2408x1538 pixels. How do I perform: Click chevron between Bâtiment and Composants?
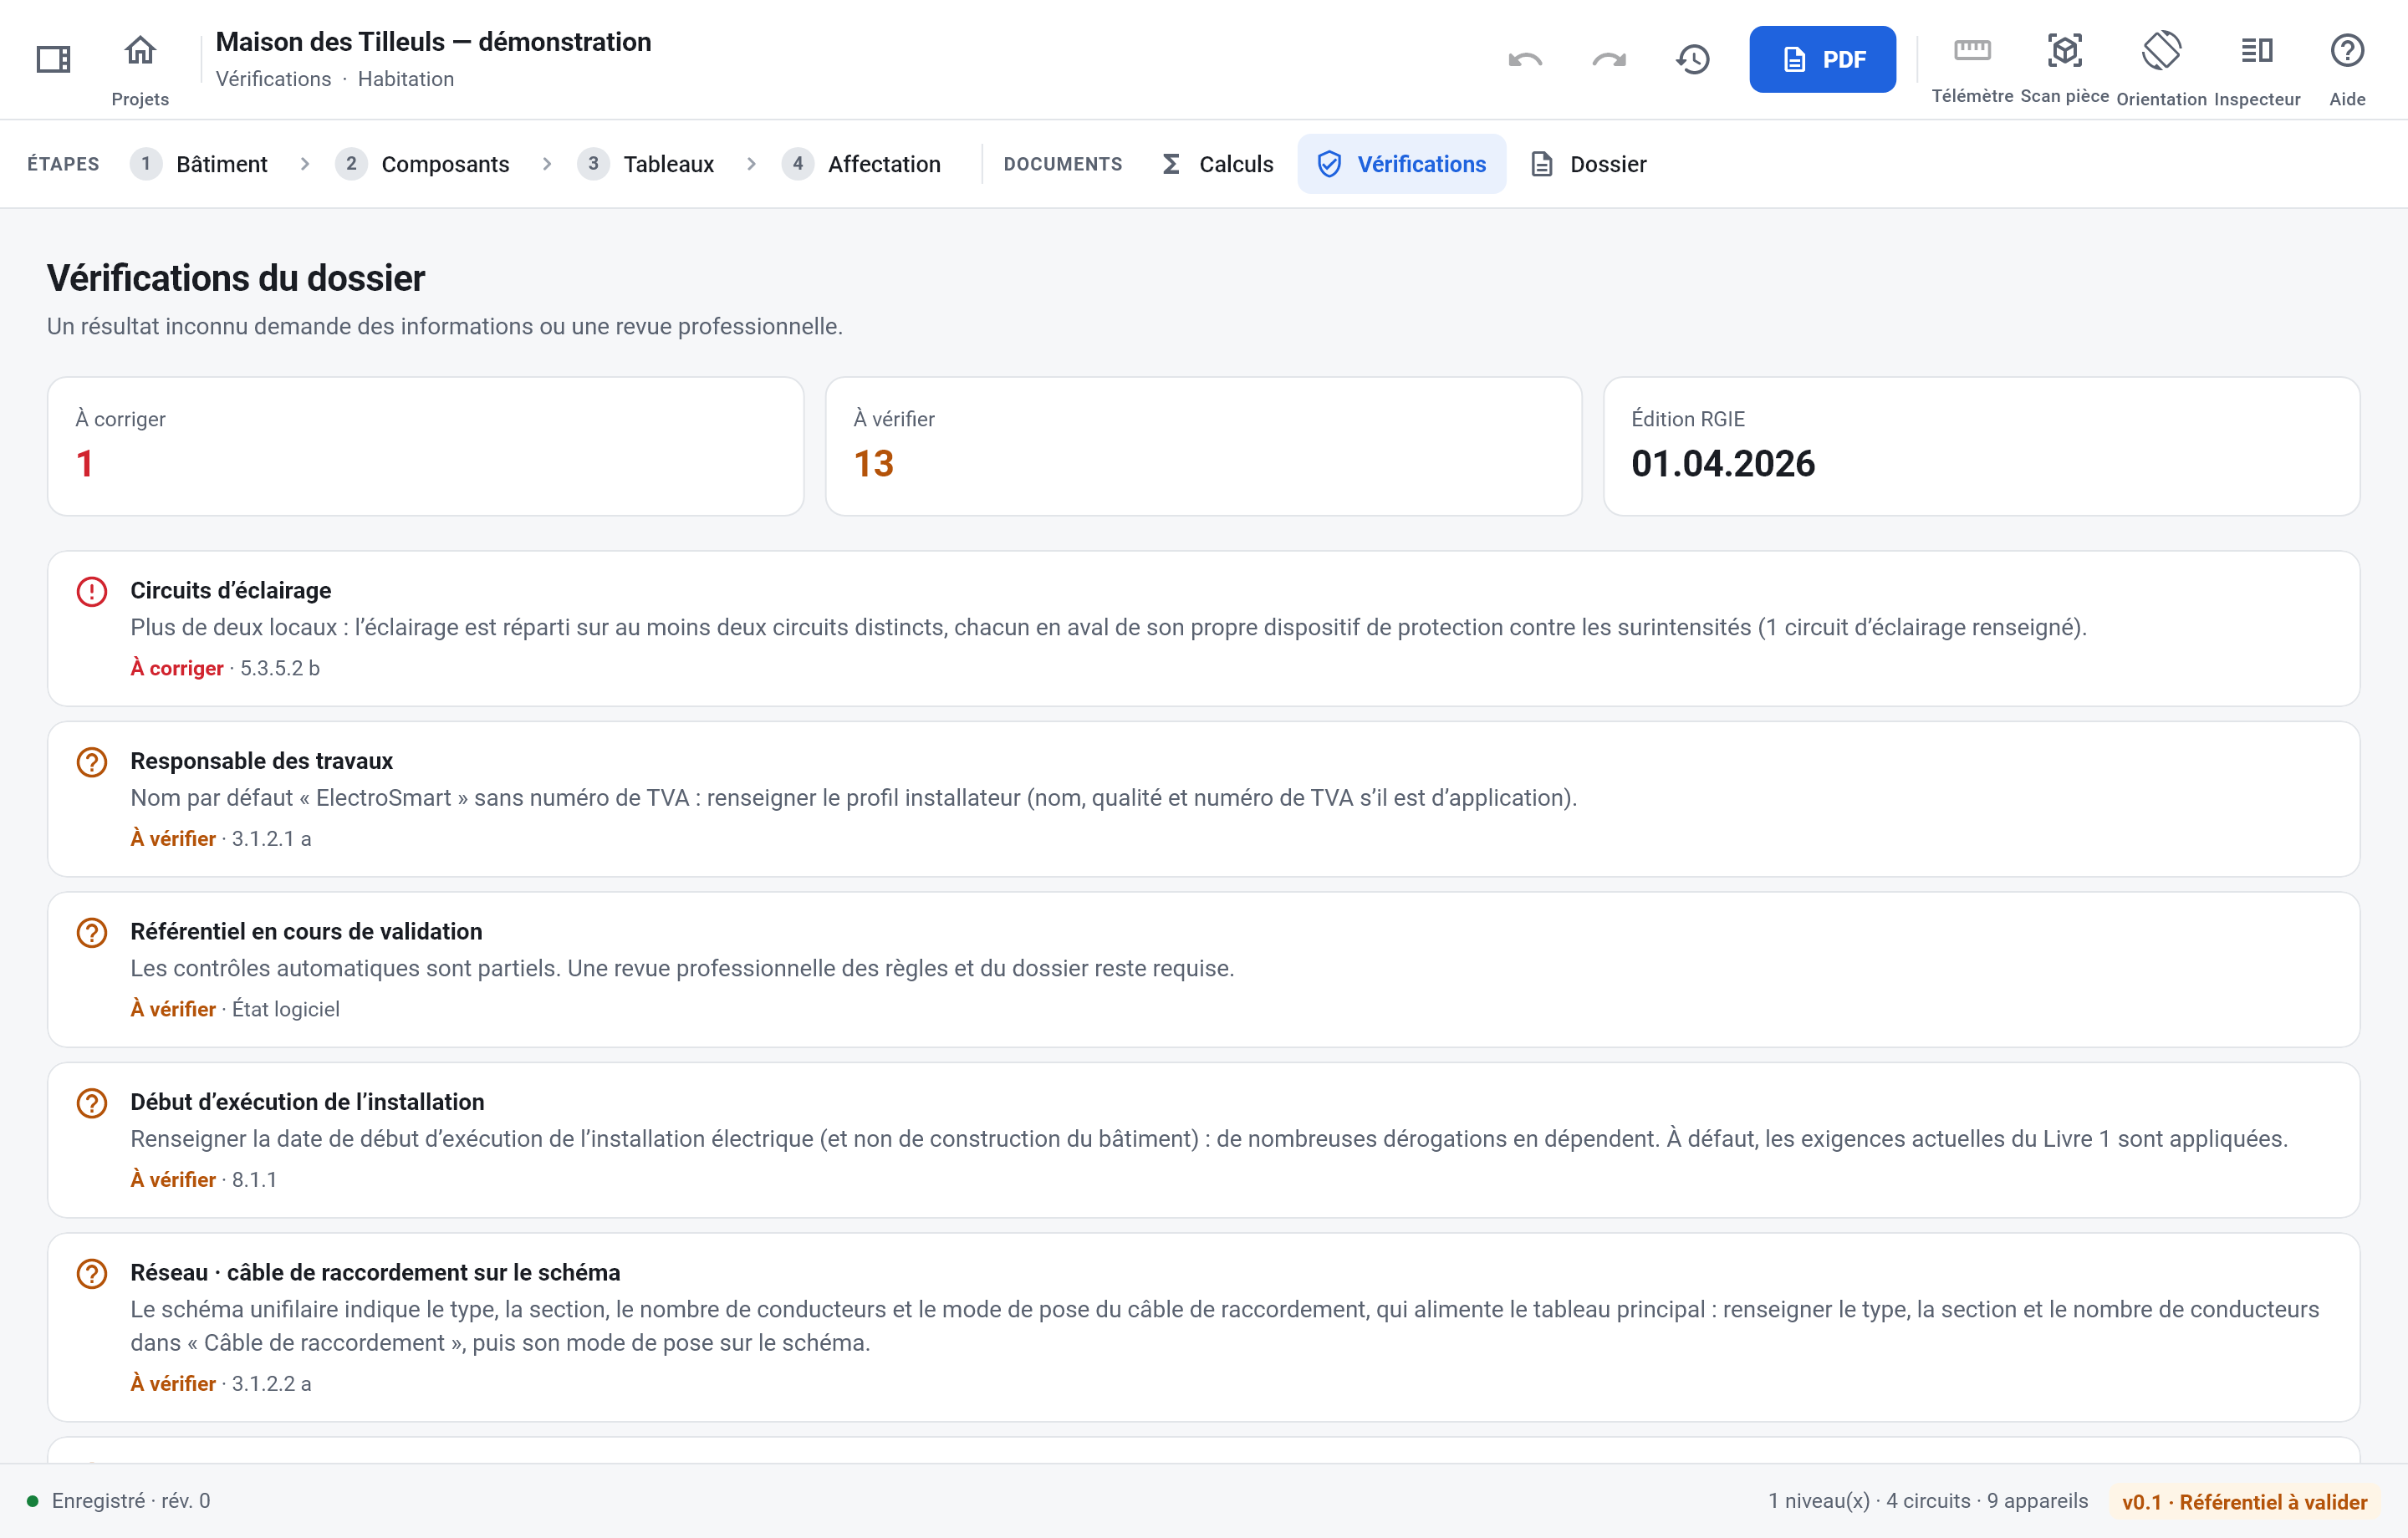pos(305,164)
